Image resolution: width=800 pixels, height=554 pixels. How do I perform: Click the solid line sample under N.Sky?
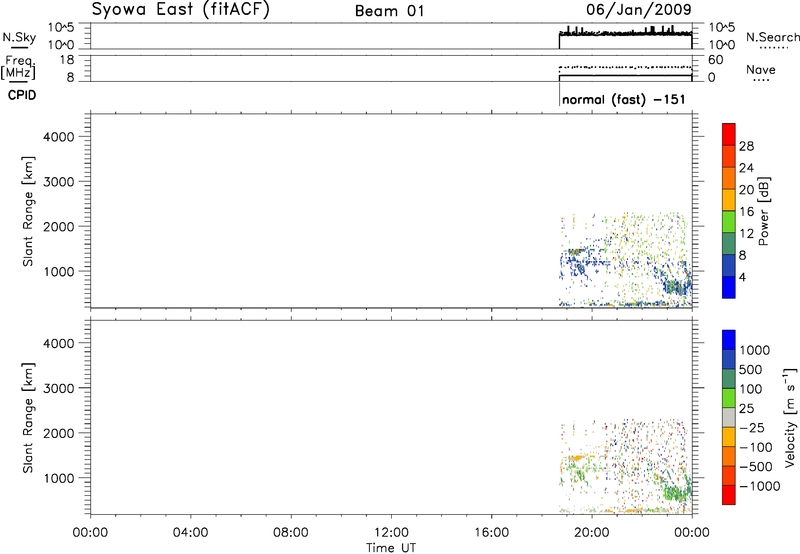(19, 47)
